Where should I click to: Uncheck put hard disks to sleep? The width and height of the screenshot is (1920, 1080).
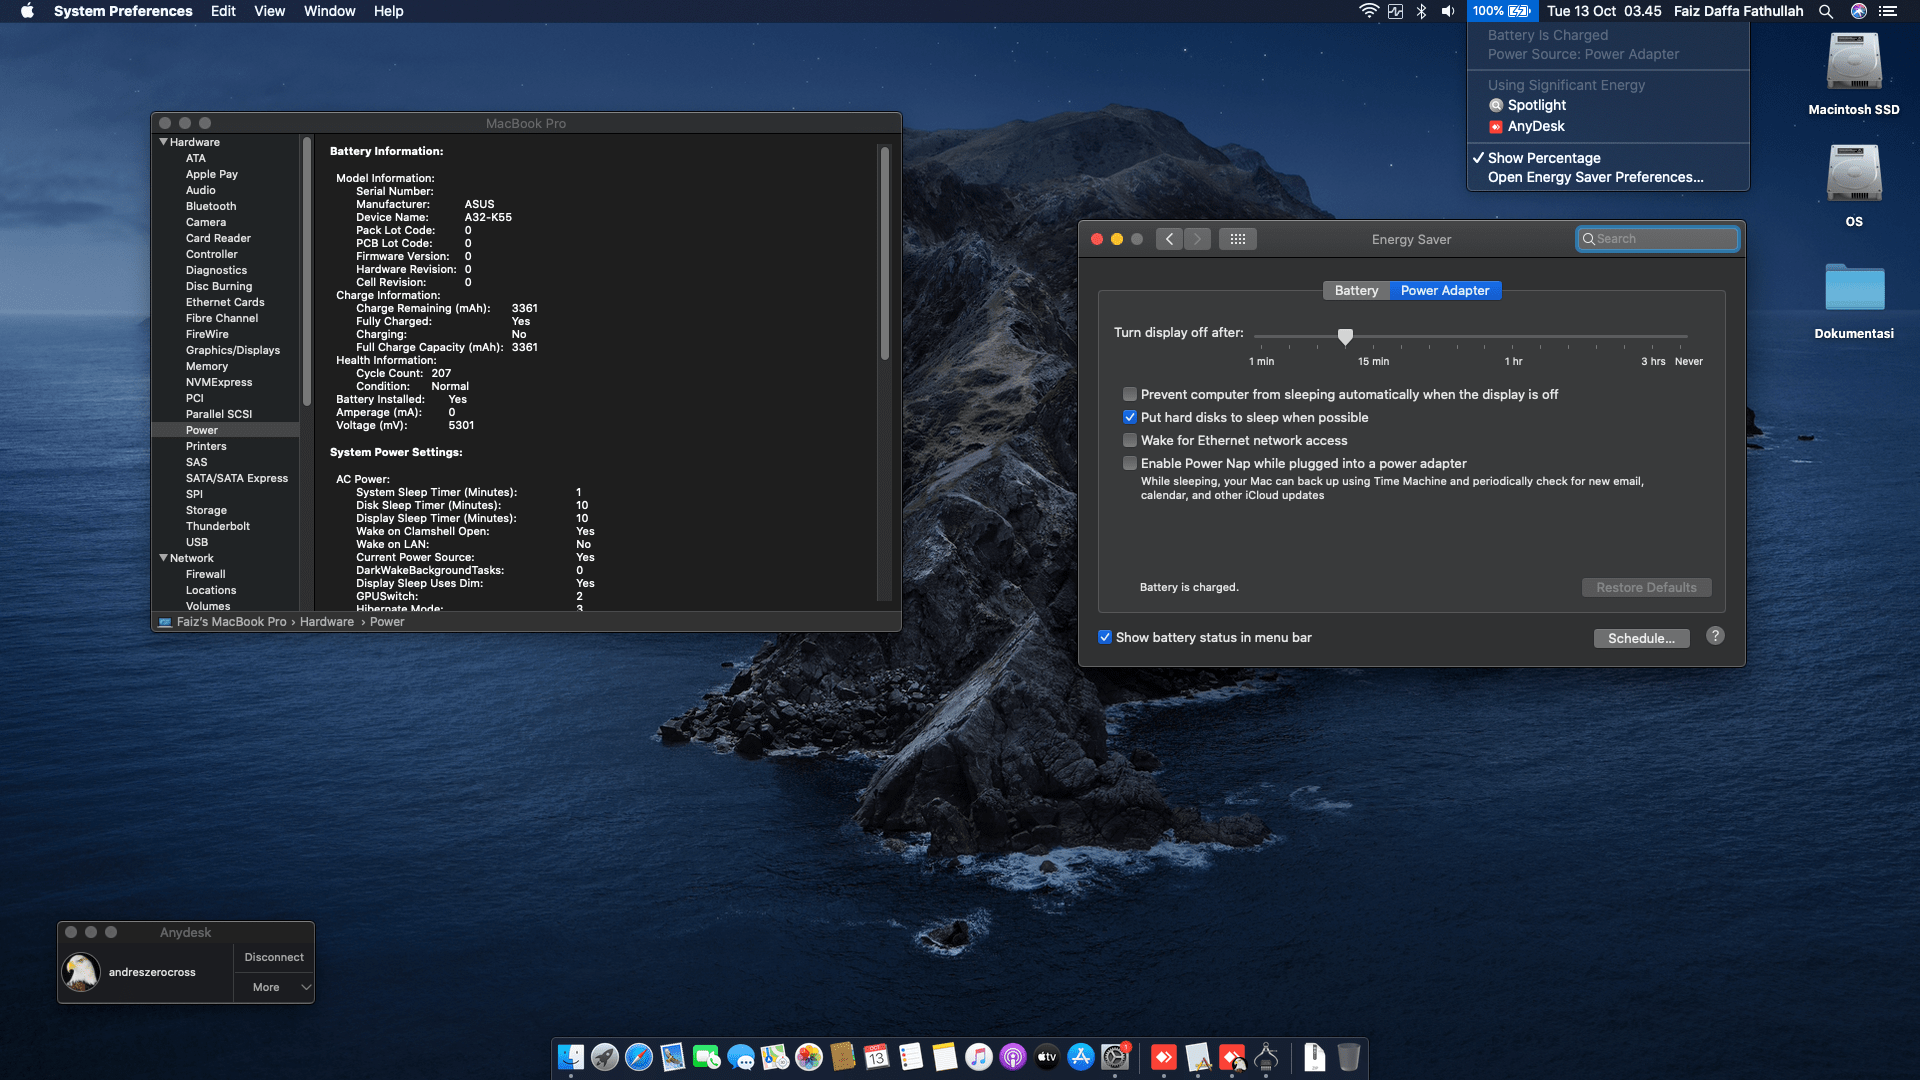1130,417
